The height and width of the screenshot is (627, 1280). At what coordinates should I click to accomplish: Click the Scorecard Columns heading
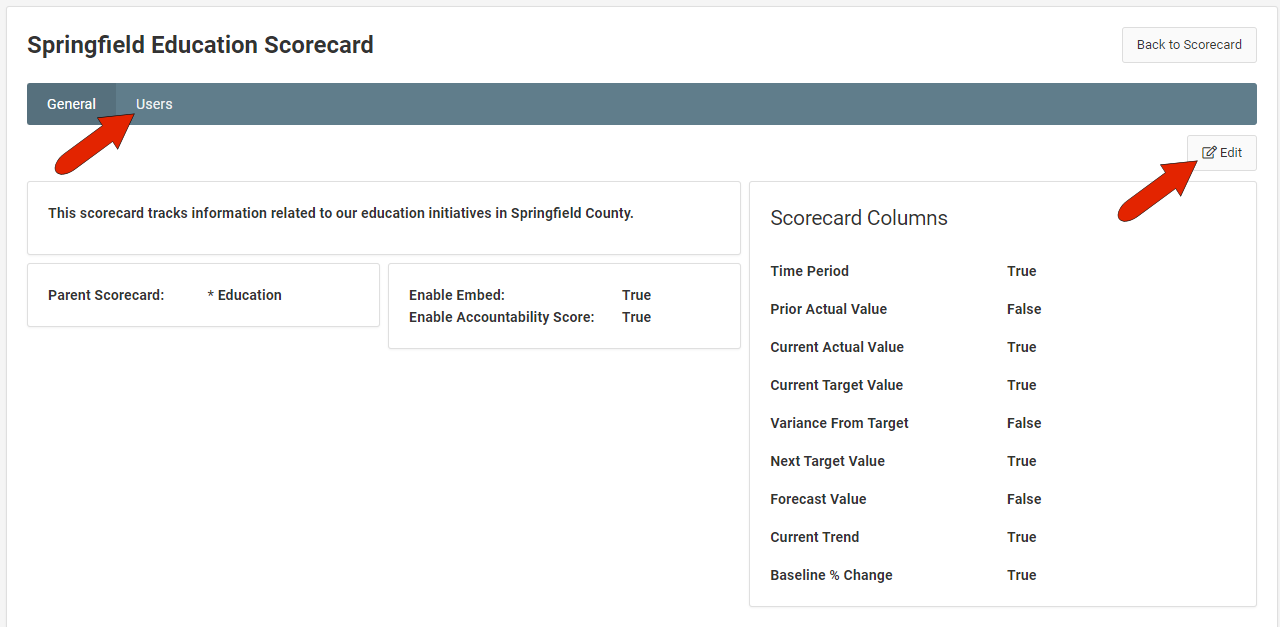[859, 218]
